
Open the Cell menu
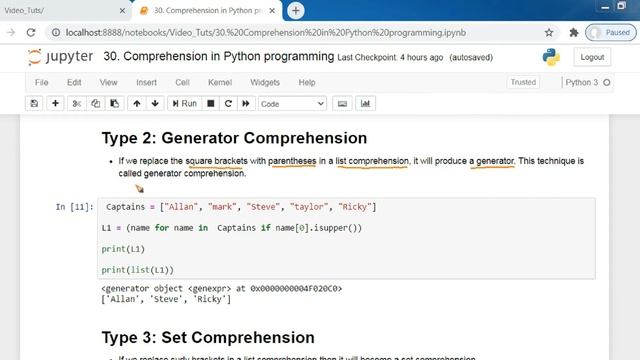182,82
